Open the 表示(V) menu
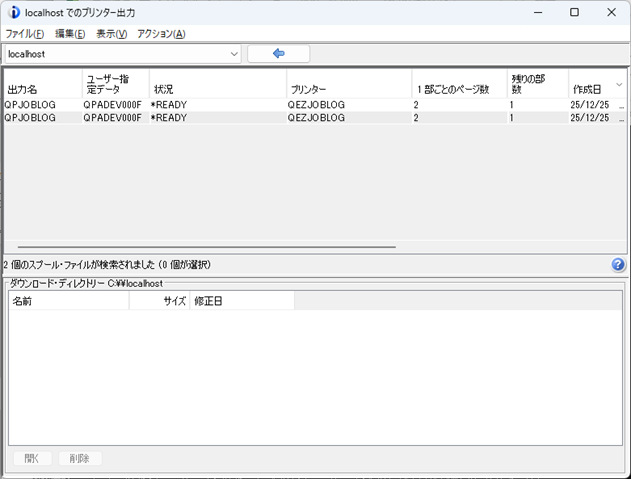The image size is (631, 479). click(x=111, y=34)
